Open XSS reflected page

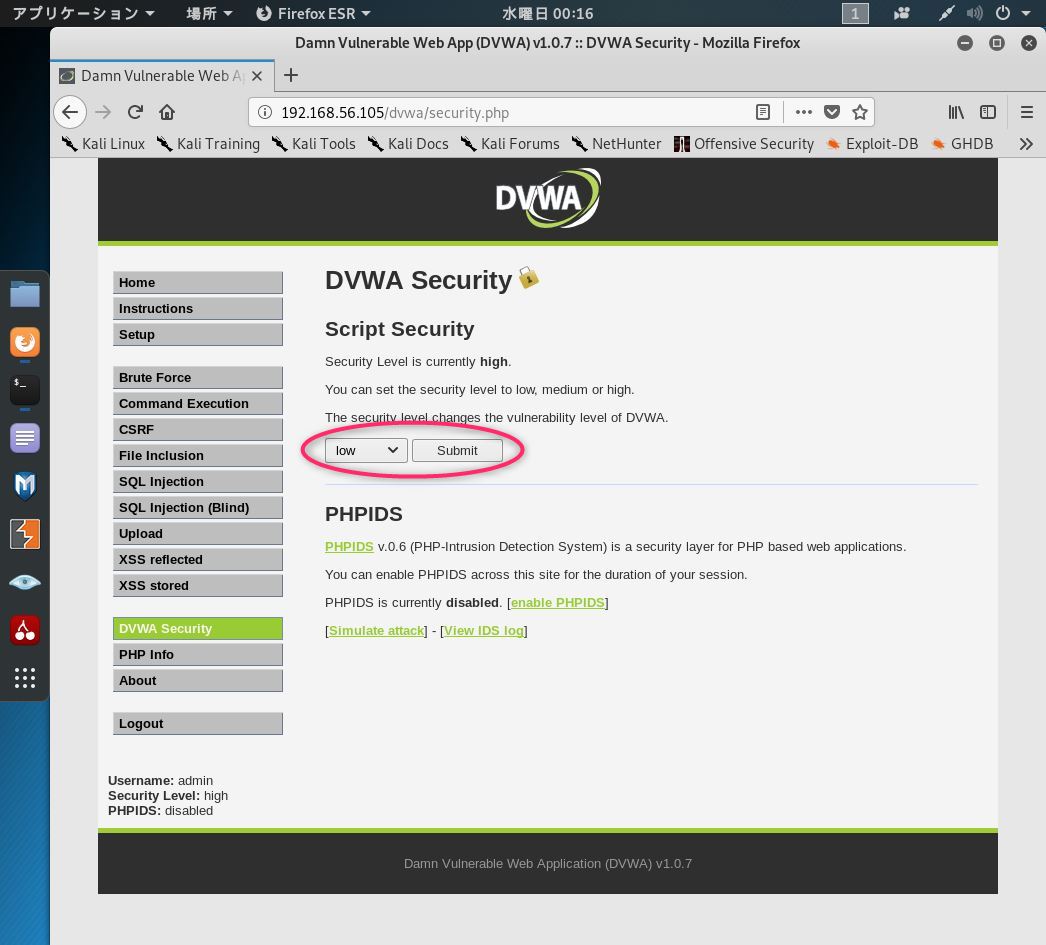click(197, 559)
